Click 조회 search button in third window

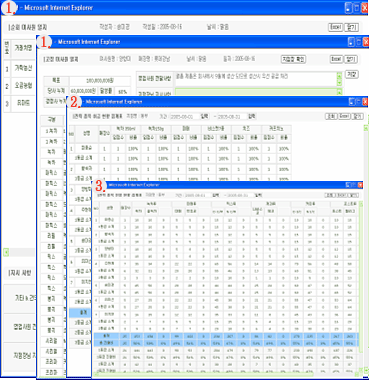click(331, 116)
